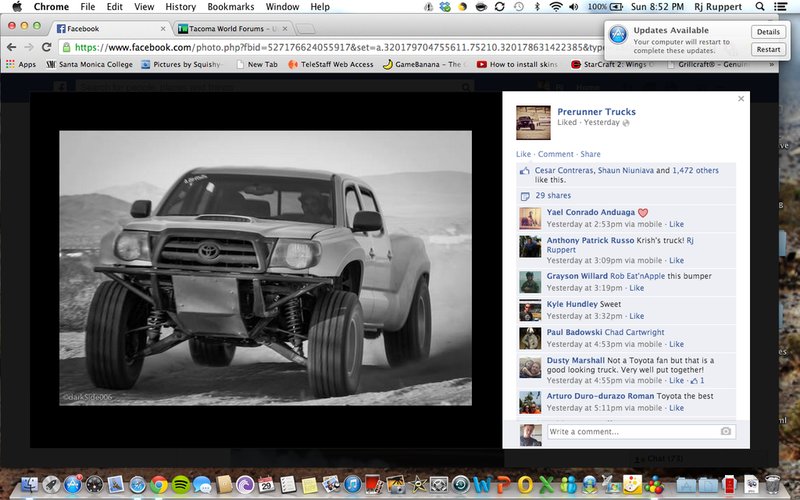Open Yael Conrado Anduaga's profile
The image size is (800, 500).
click(x=591, y=212)
